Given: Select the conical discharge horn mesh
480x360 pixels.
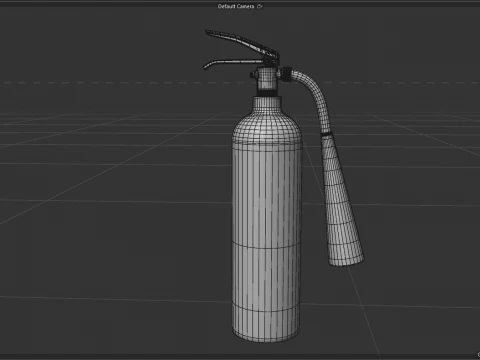Looking at the screenshot, I should point(340,203).
